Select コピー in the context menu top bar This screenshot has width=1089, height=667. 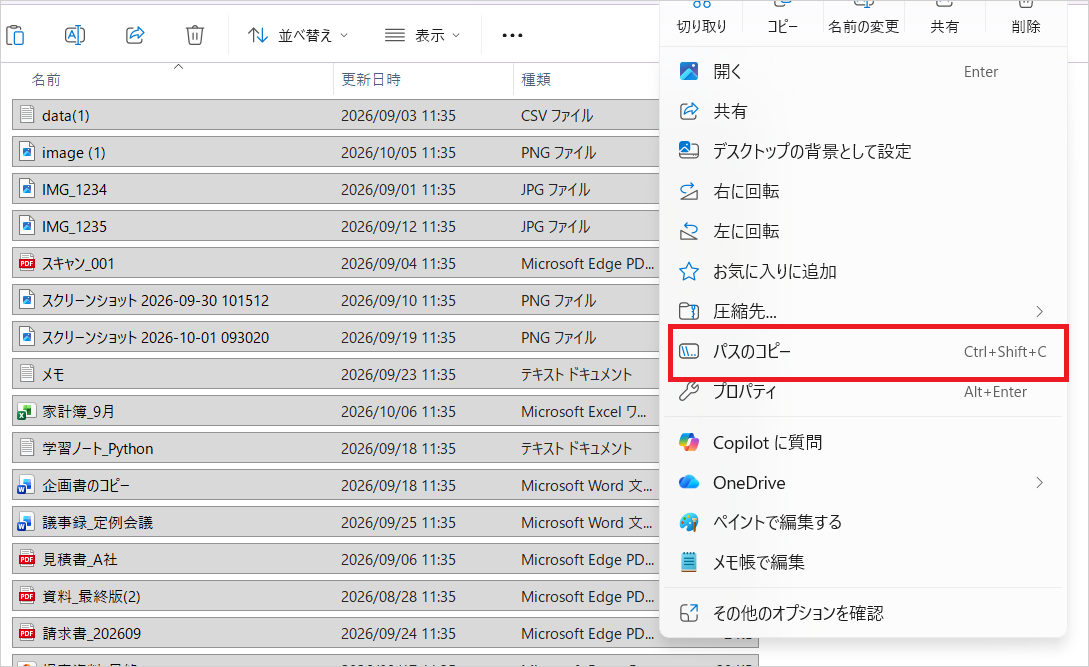click(x=783, y=26)
